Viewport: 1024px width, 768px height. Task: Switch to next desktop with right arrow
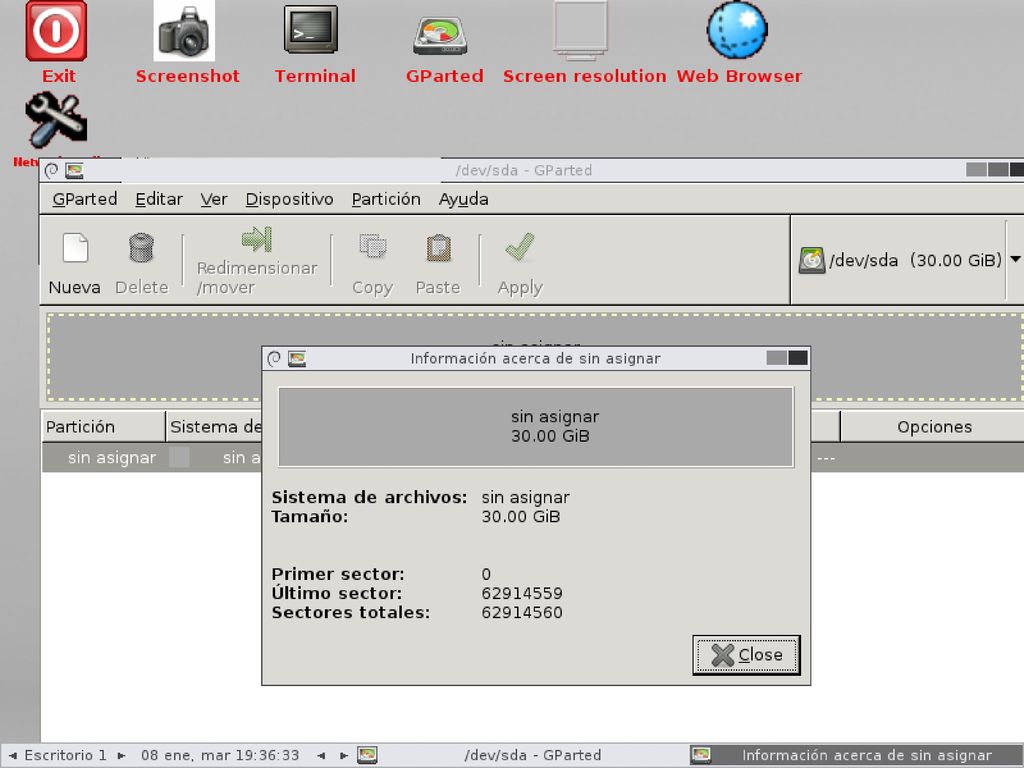(x=121, y=756)
